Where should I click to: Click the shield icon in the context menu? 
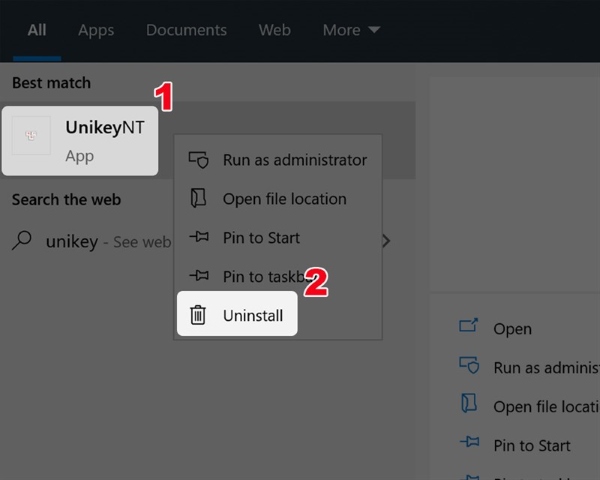[199, 160]
